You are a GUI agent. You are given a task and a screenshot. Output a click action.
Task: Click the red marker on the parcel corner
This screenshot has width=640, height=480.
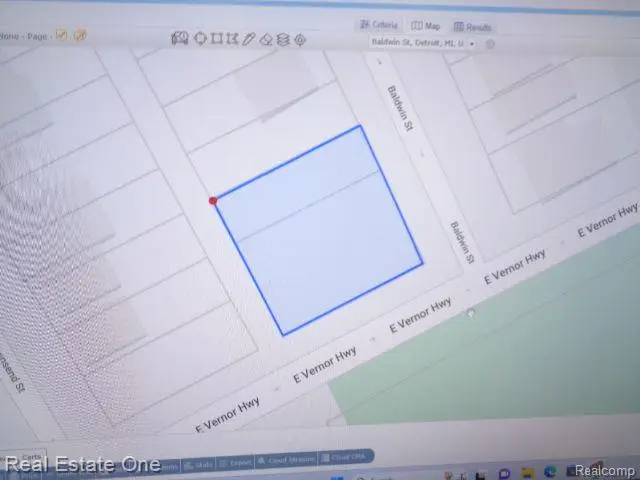click(x=213, y=200)
